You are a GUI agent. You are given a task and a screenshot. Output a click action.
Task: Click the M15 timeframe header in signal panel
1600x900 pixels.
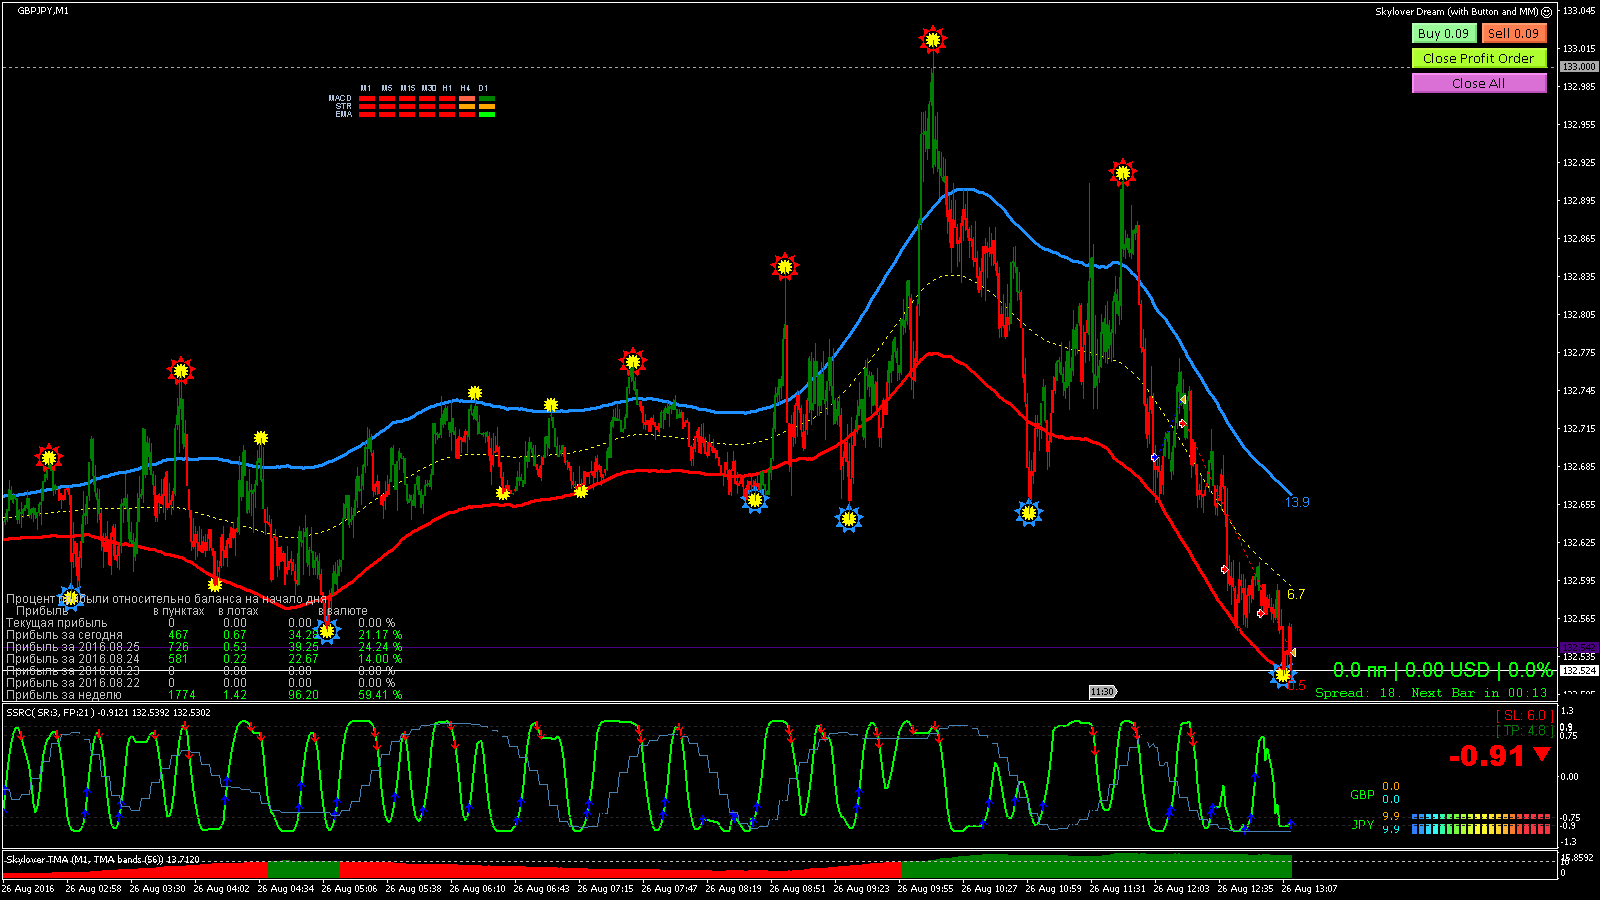point(407,88)
